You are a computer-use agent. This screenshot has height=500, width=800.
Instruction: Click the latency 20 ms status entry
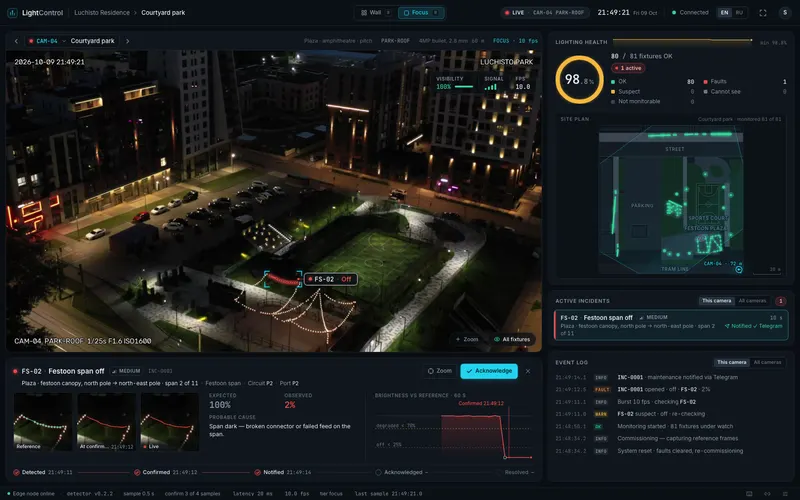[253, 494]
